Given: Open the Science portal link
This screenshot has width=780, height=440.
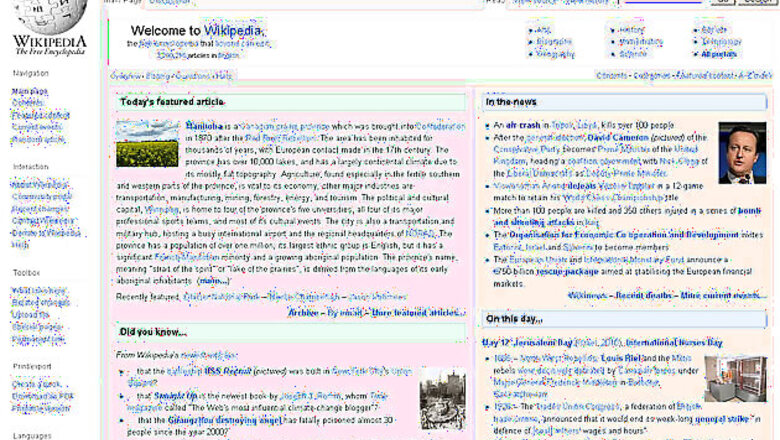Looking at the screenshot, I should [x=633, y=54].
